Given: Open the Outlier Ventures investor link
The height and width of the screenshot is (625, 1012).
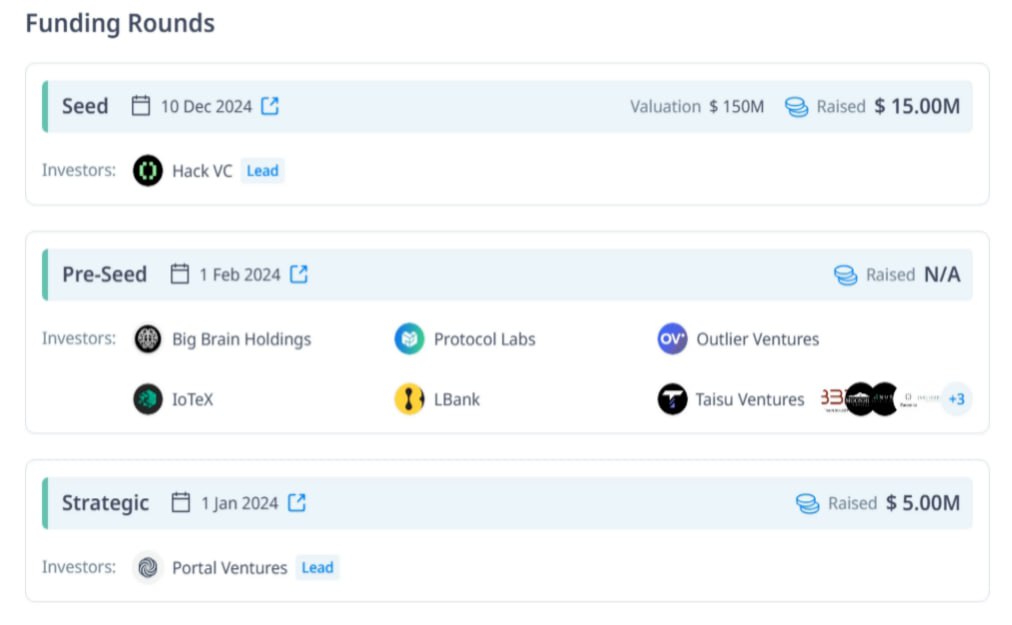Looking at the screenshot, I should pos(758,340).
